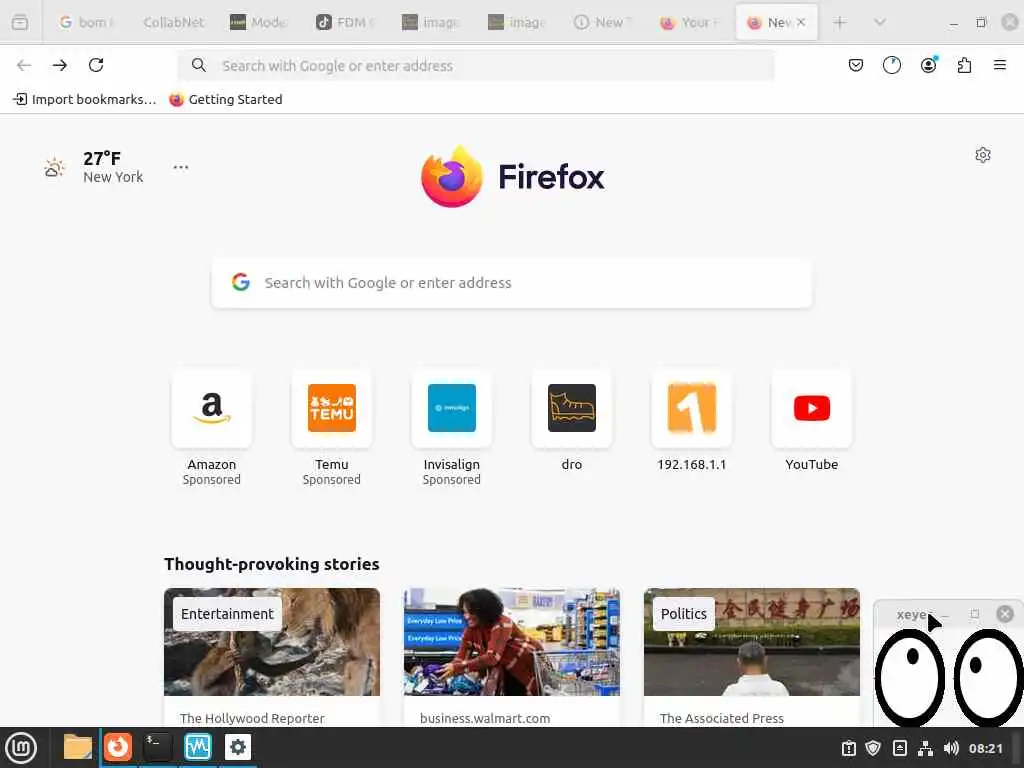This screenshot has height=768, width=1024.
Task: Switch to the 'Your' Firefox tab
Action: coord(689,22)
